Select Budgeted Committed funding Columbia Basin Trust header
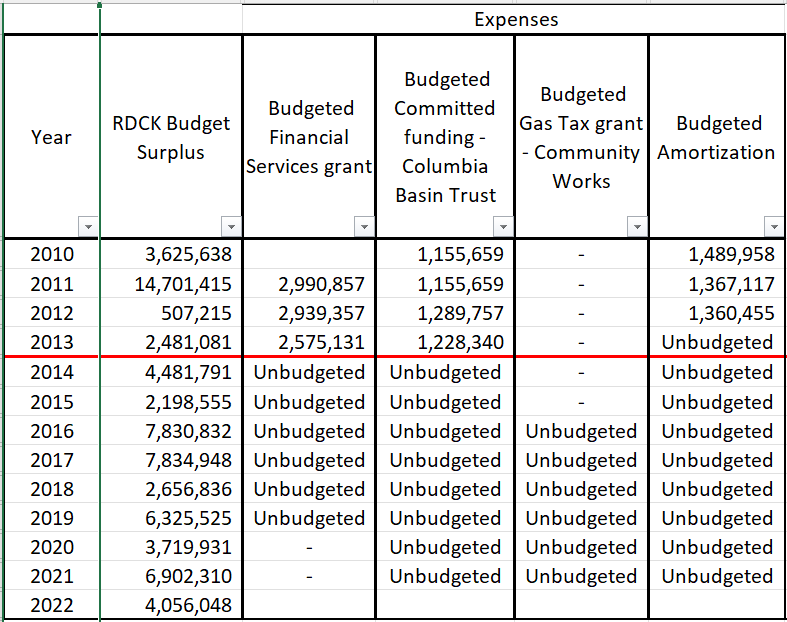 tap(445, 137)
